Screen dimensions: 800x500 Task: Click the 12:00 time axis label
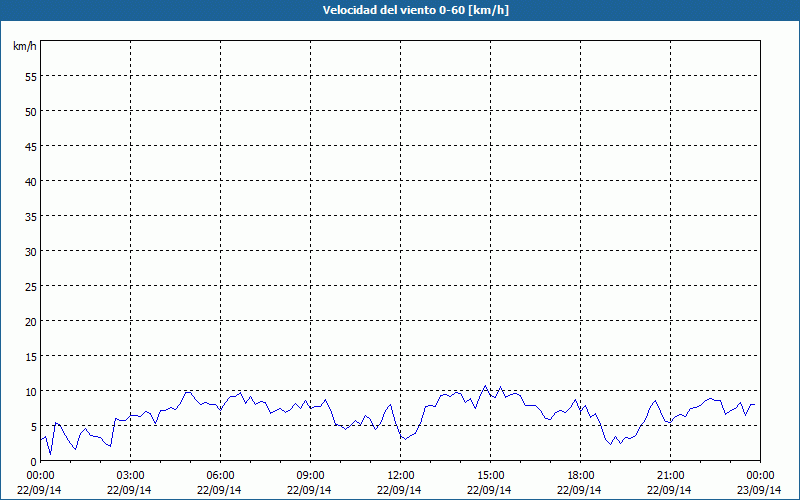(401, 476)
